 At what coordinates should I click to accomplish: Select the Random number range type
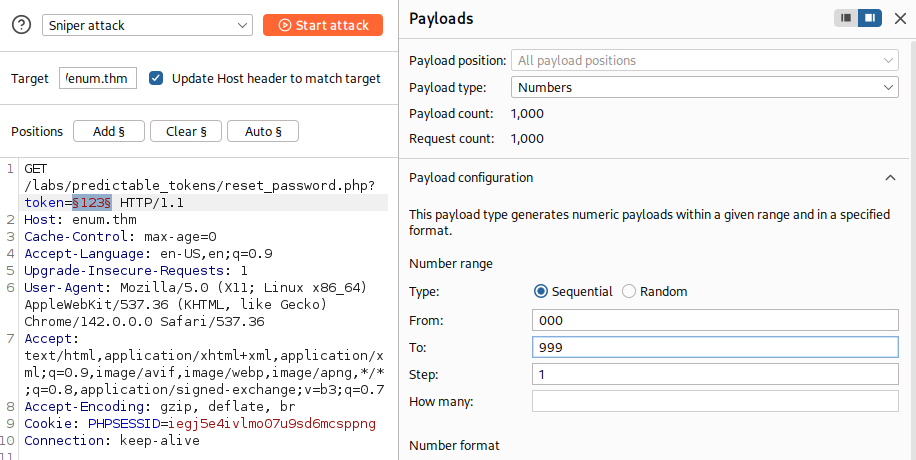tap(629, 291)
